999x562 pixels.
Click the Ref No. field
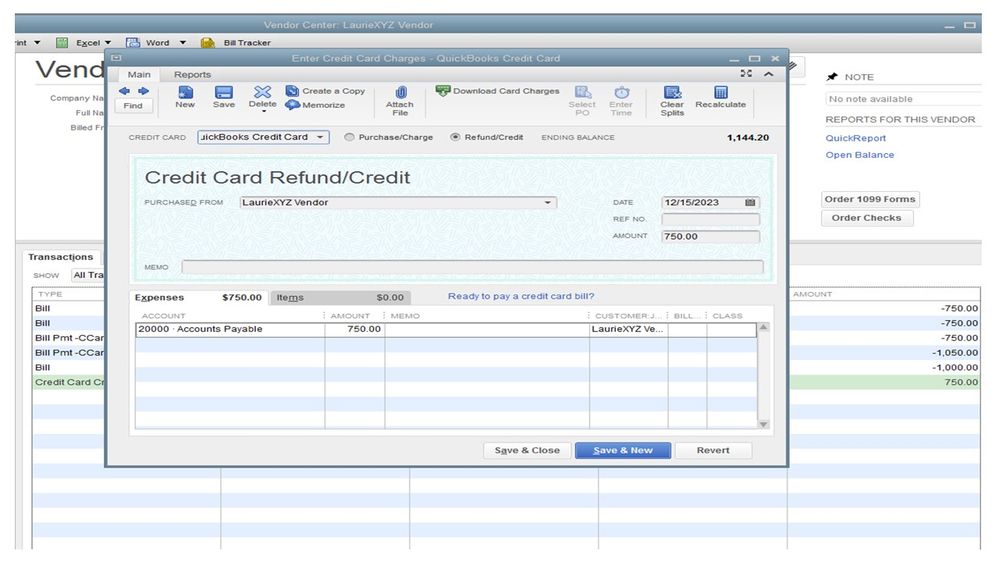tap(710, 219)
